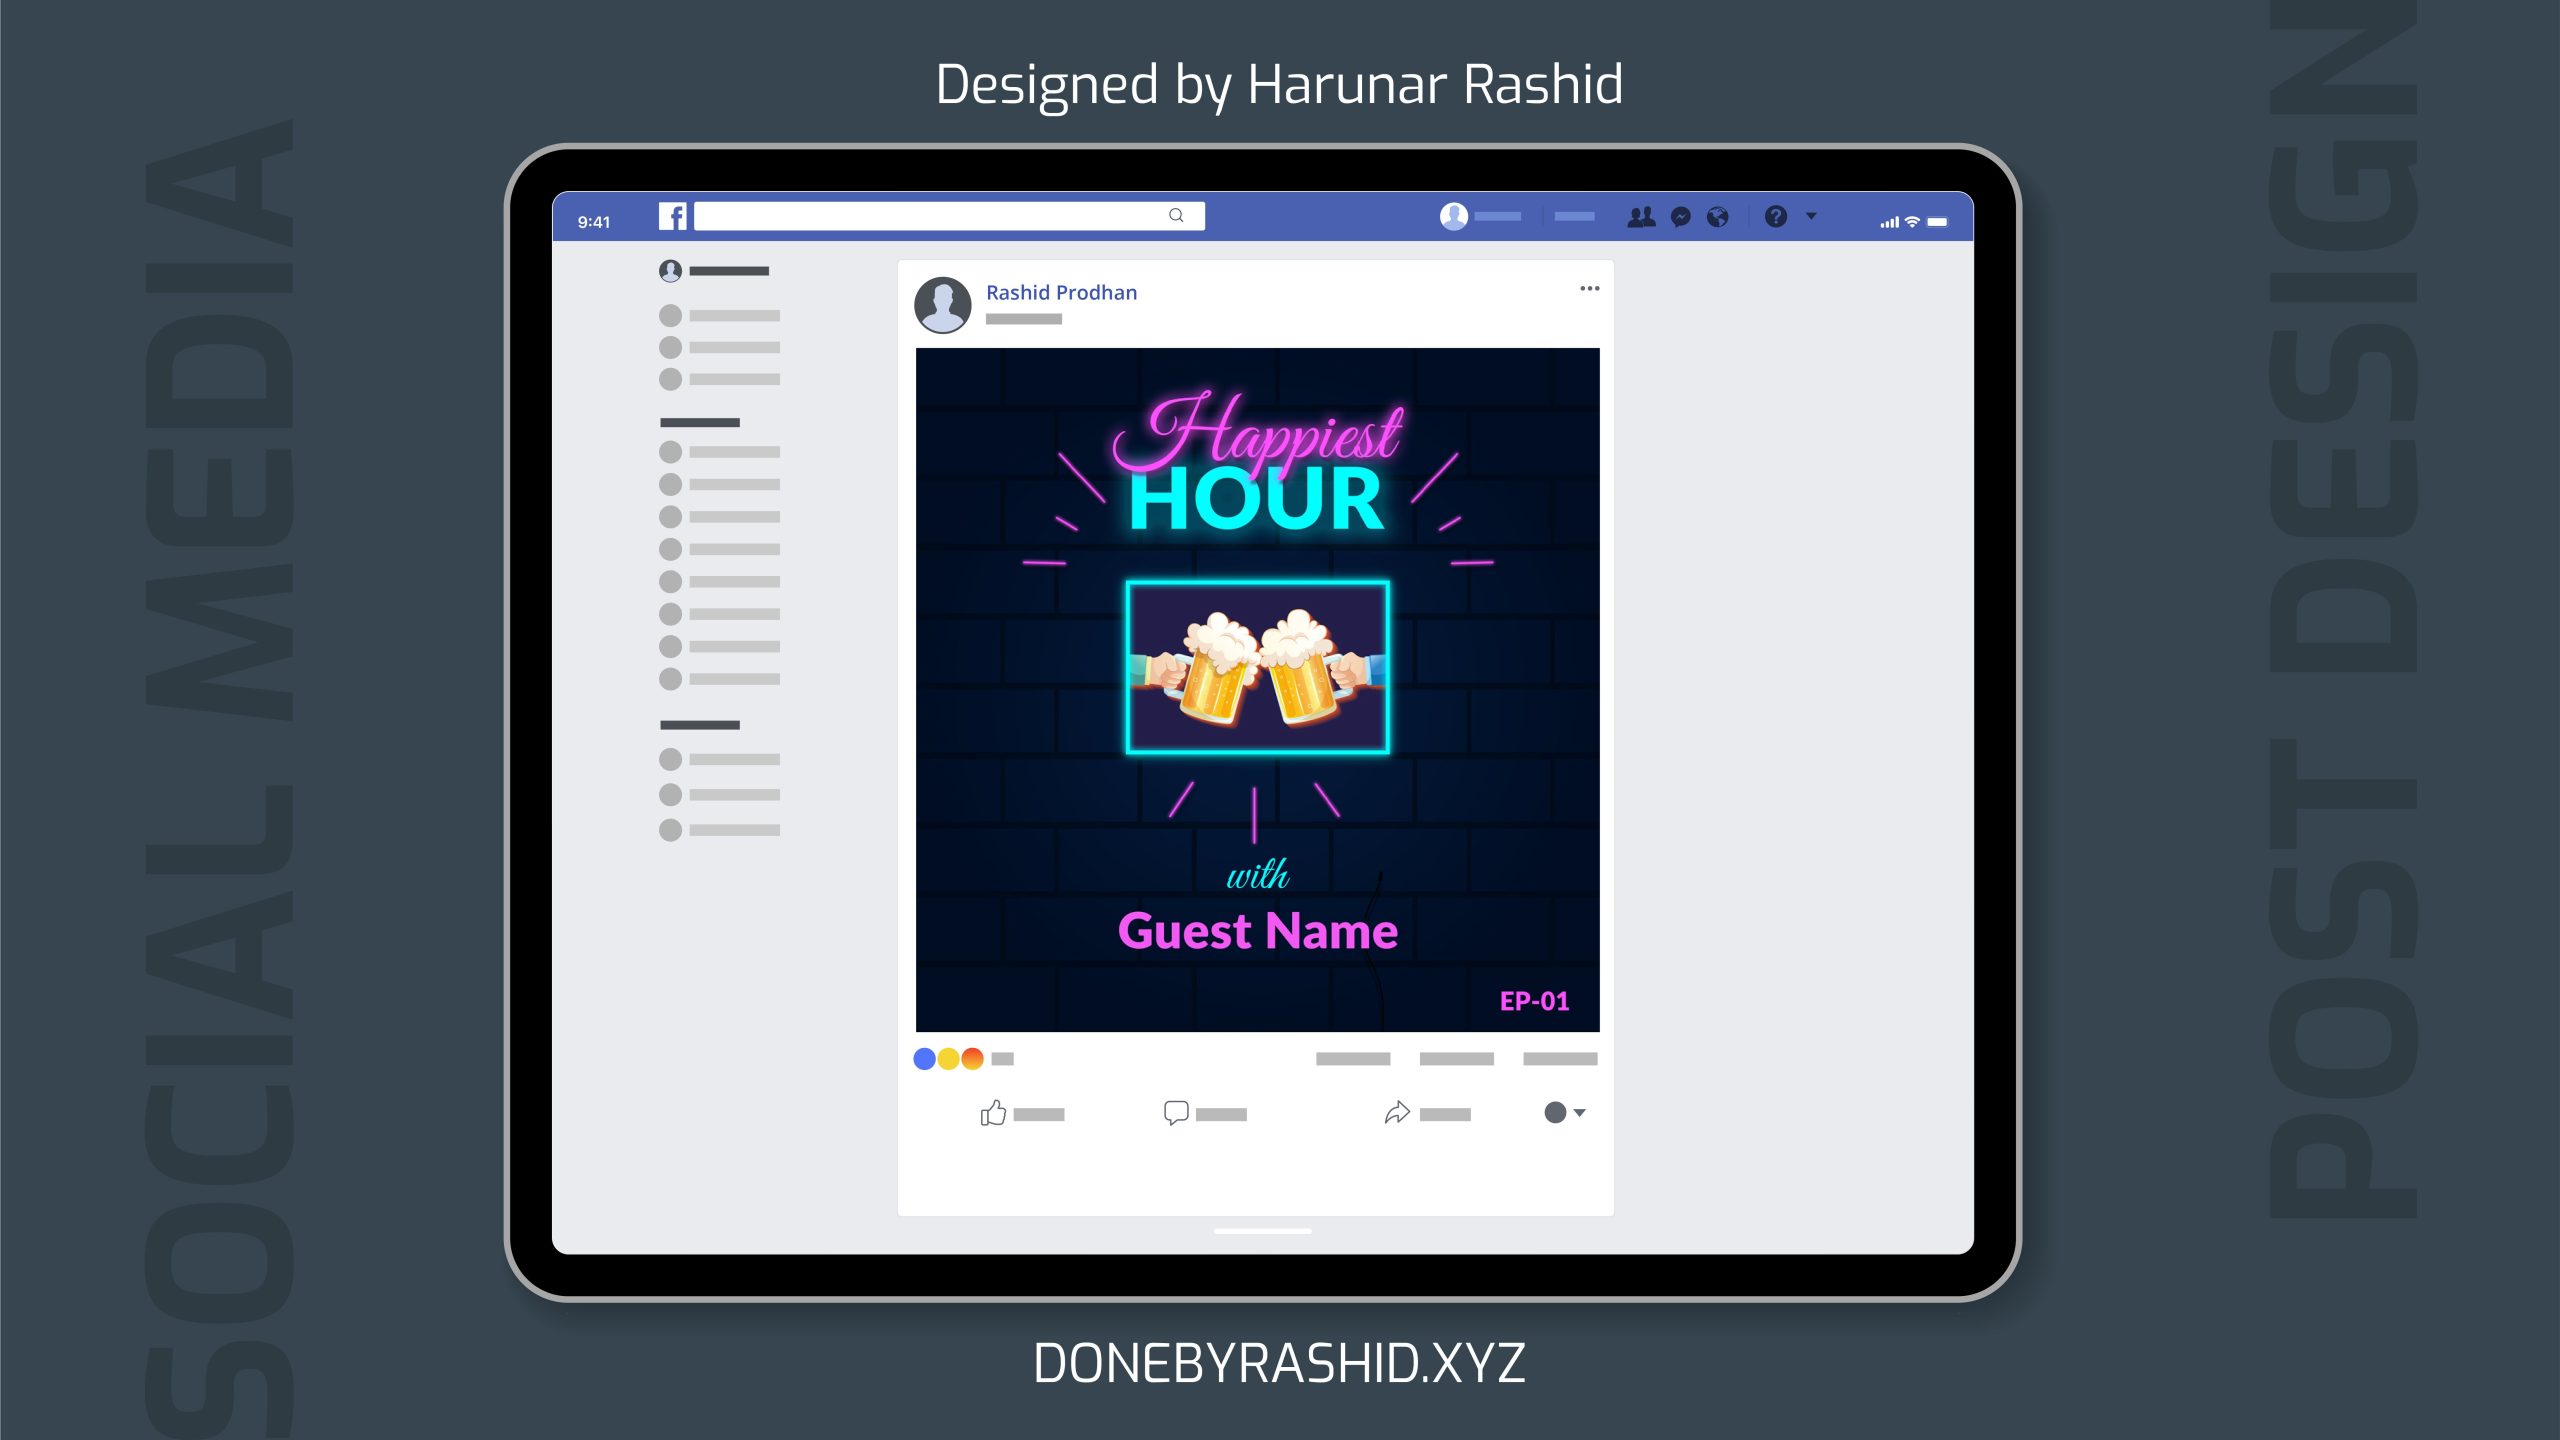Click top bar profile avatar
Viewport: 2560px width, 1440px height.
1454,216
